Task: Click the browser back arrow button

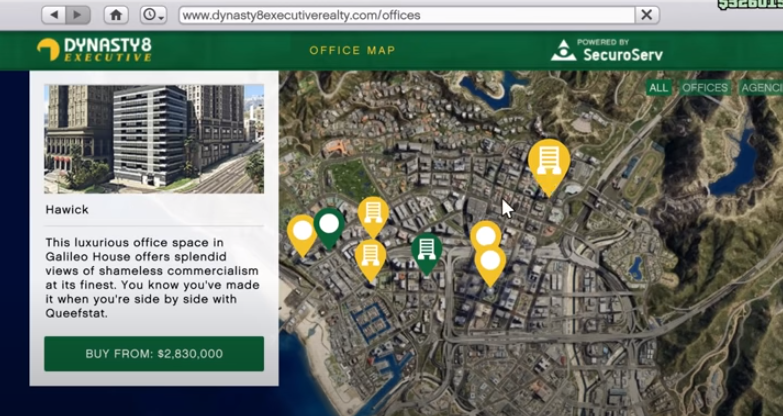Action: [54, 15]
